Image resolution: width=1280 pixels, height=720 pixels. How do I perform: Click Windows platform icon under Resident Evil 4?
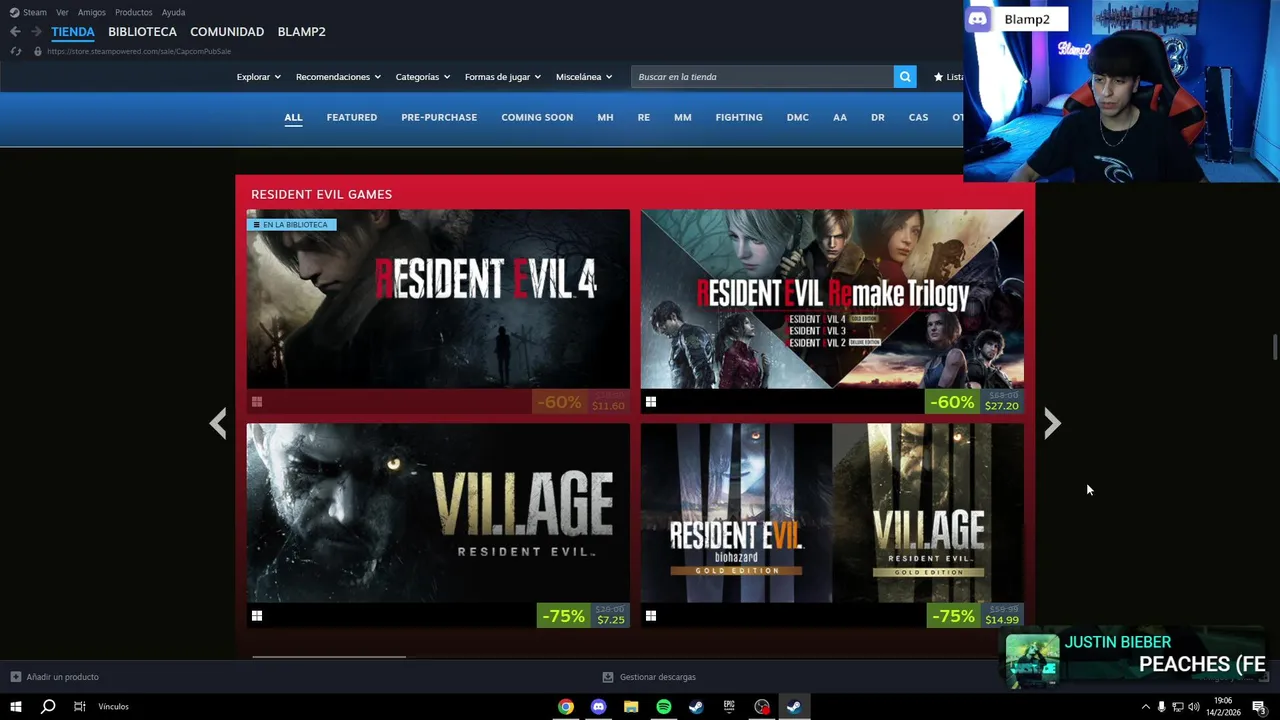(x=257, y=402)
